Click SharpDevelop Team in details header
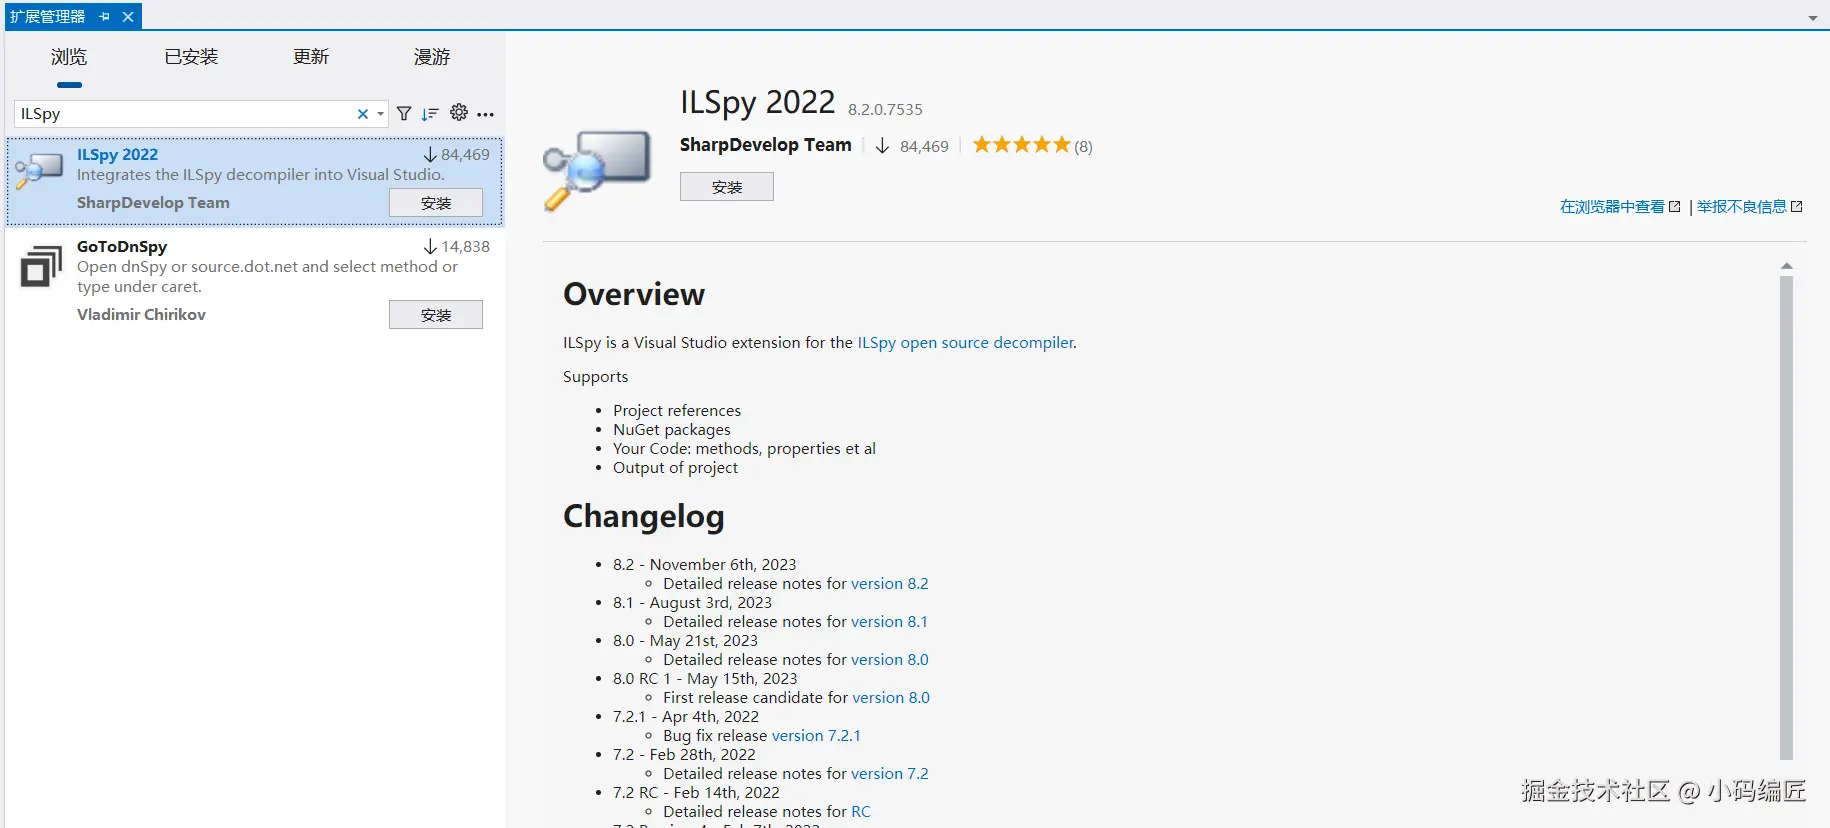The width and height of the screenshot is (1830, 828). pyautogui.click(x=766, y=145)
